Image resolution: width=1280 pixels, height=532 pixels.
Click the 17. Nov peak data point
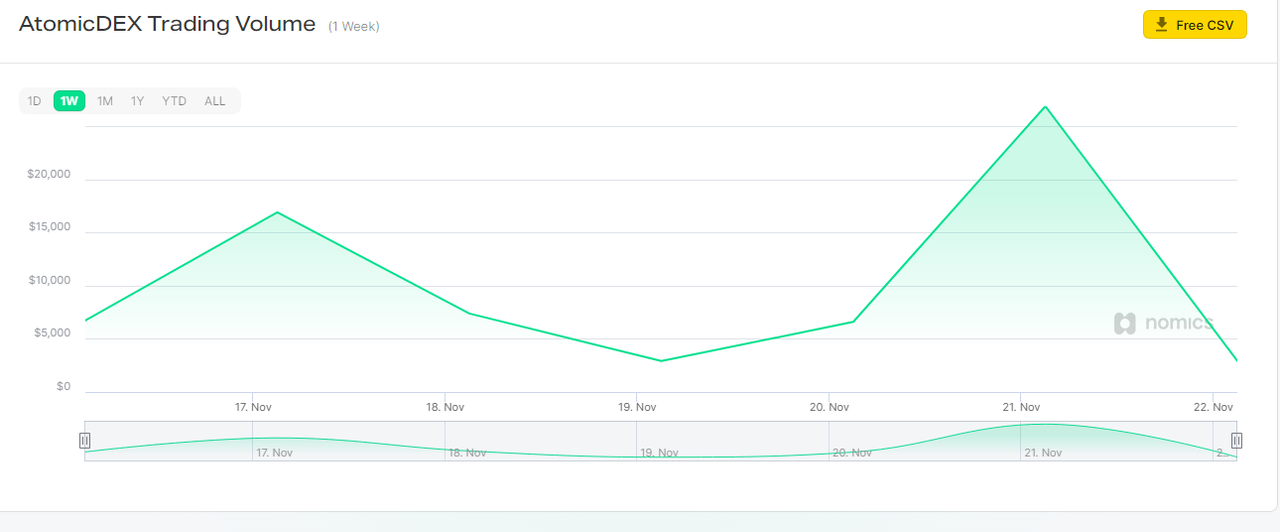coord(277,212)
